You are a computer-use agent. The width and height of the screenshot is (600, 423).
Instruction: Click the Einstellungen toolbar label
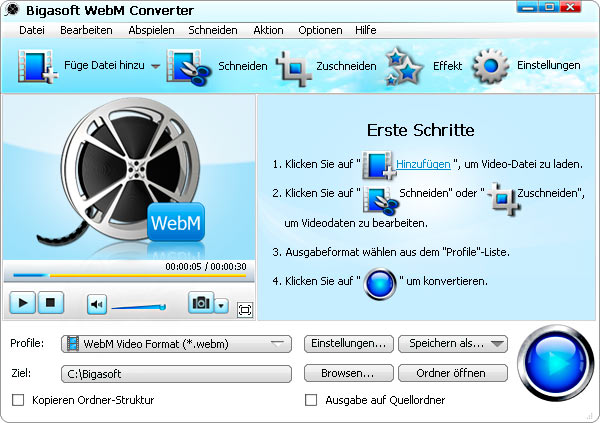click(549, 65)
